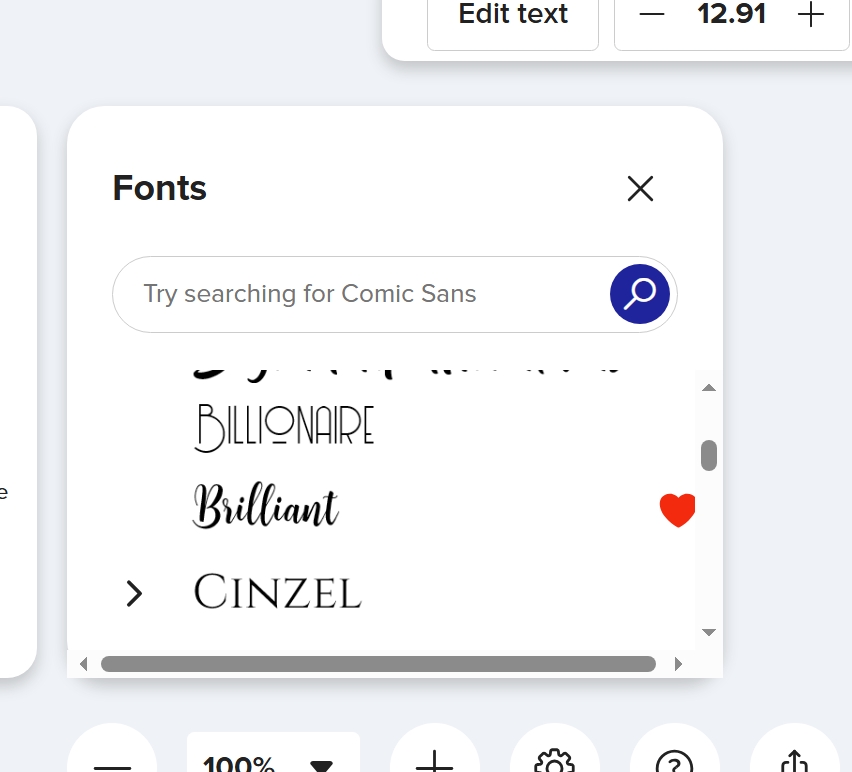Expand the Cinzel font family chevron

pyautogui.click(x=134, y=593)
